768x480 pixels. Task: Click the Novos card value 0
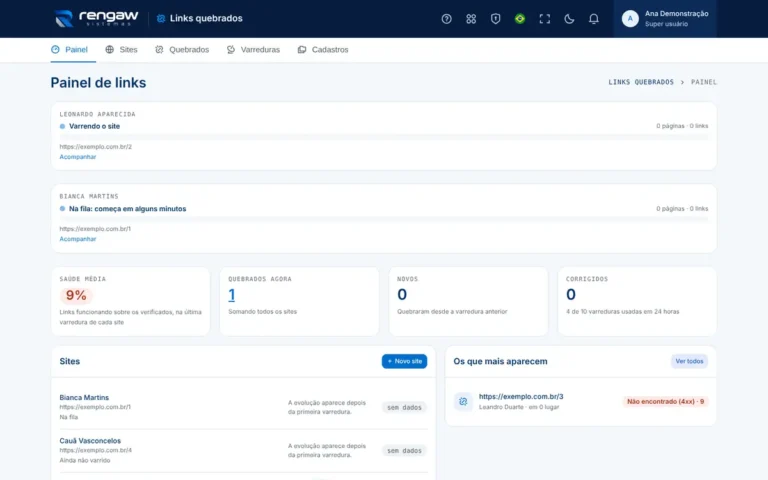coord(402,294)
